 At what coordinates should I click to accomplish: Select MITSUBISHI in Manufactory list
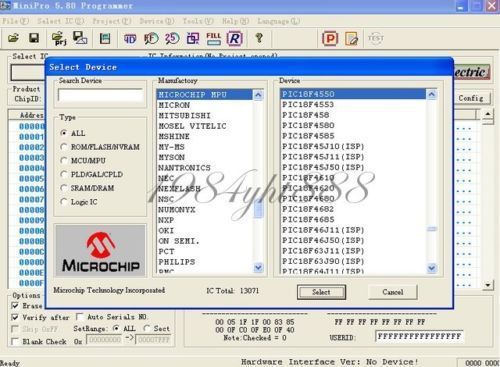(205, 116)
